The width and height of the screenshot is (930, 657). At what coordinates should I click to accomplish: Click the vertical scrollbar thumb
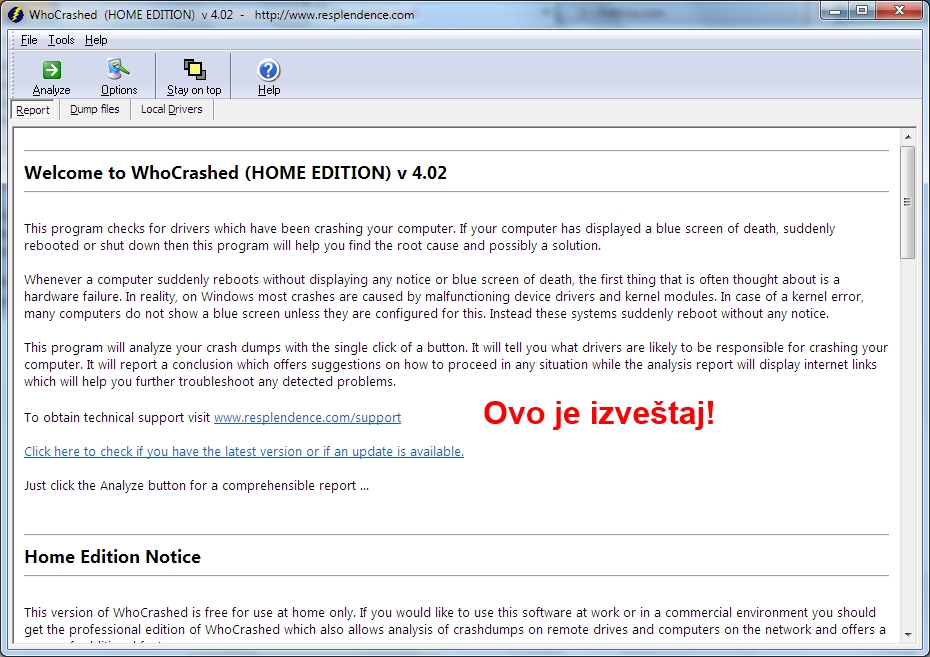click(907, 202)
